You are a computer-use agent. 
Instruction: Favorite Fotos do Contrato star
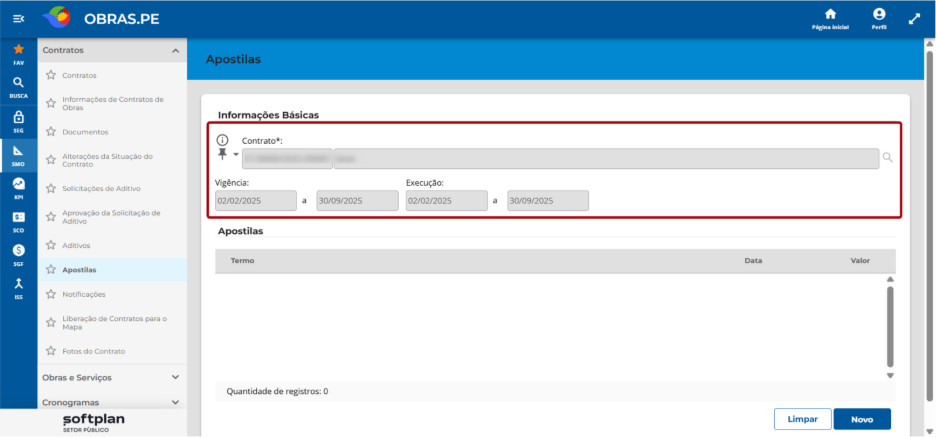[51, 351]
